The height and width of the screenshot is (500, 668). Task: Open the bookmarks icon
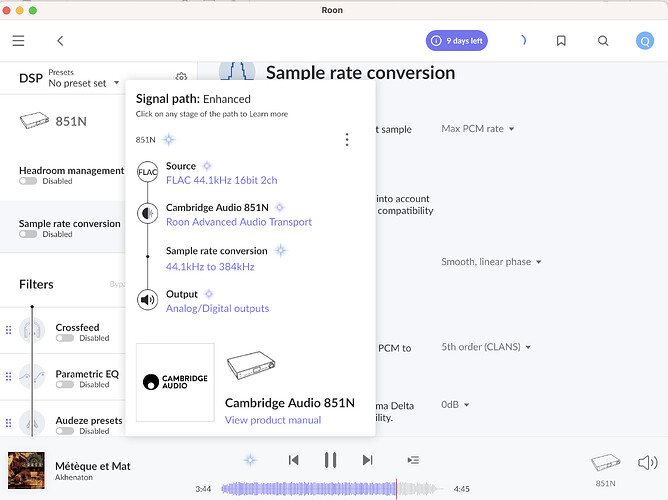561,41
